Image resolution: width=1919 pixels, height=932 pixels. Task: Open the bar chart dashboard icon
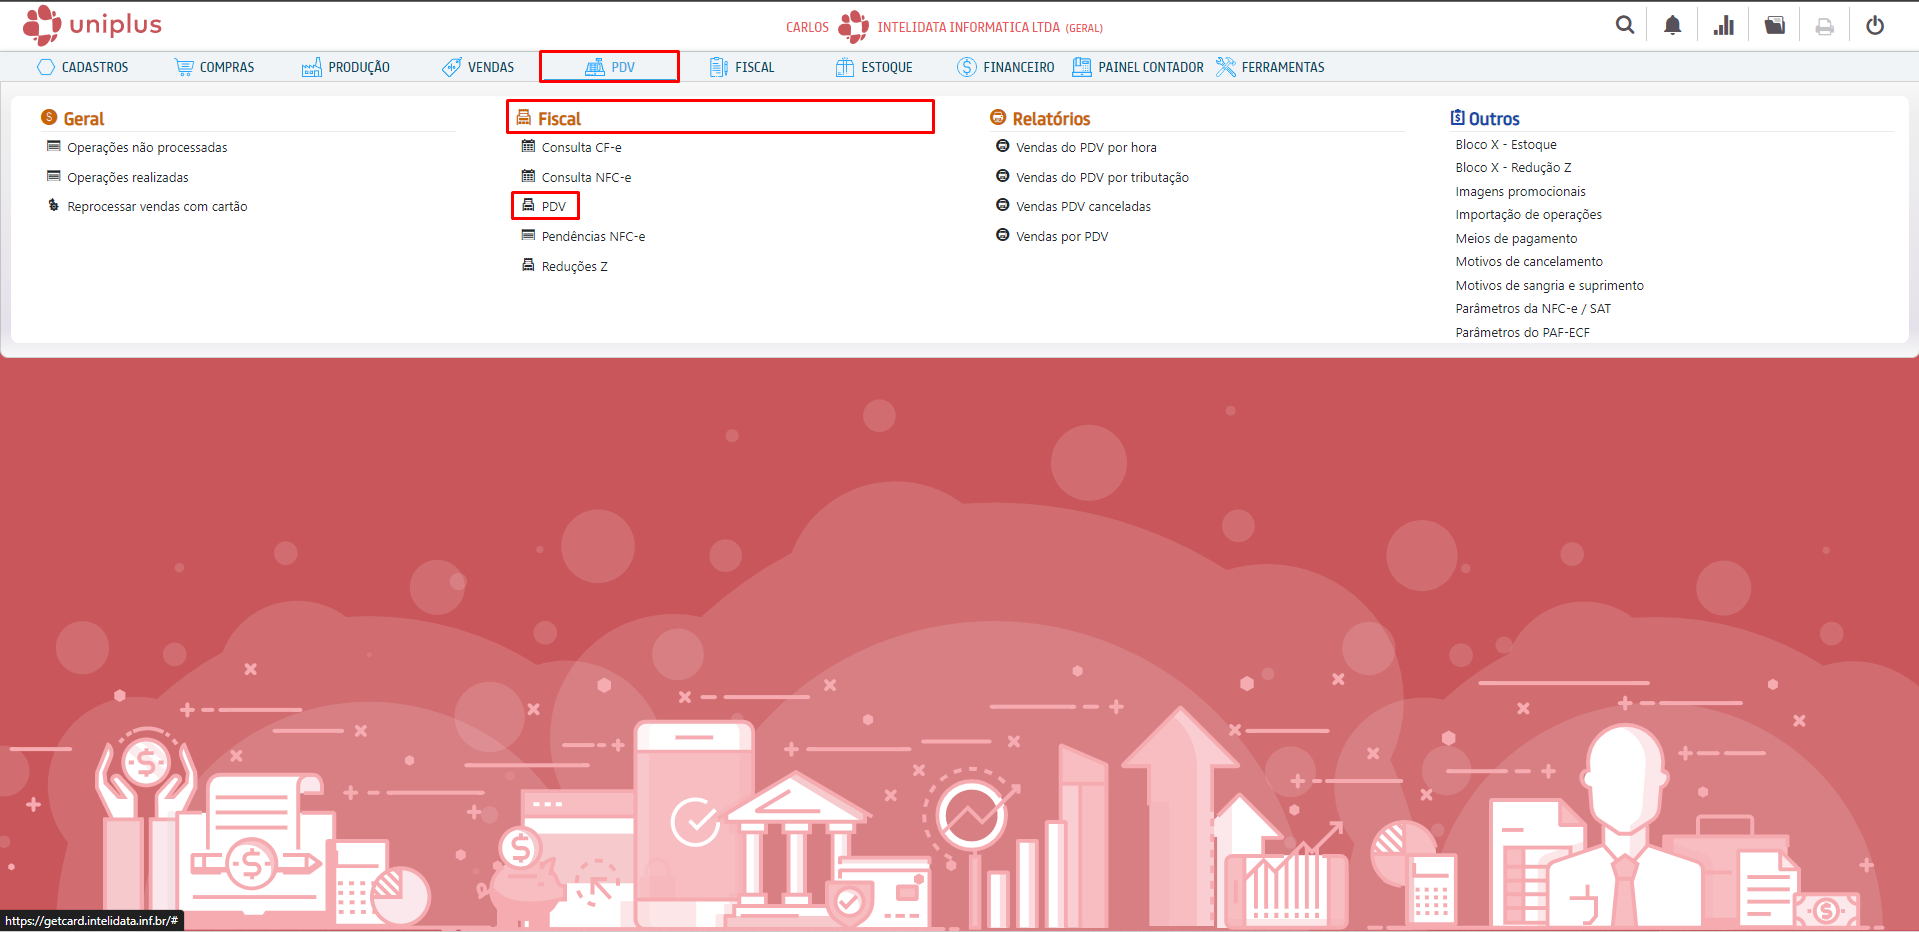tap(1723, 25)
